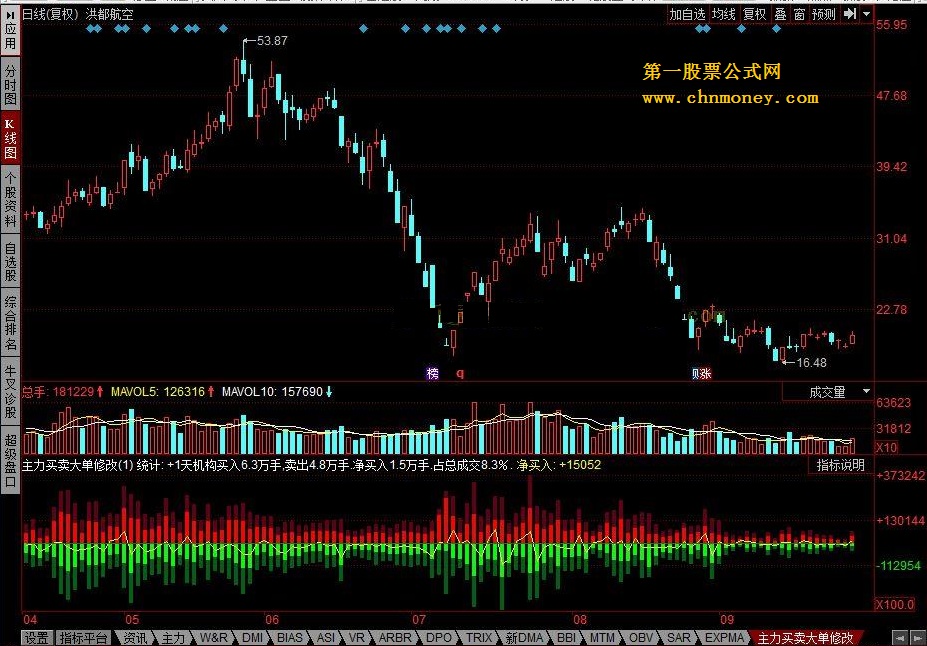Click the 63623 volume axis label
The height and width of the screenshot is (646, 927).
[x=894, y=403]
